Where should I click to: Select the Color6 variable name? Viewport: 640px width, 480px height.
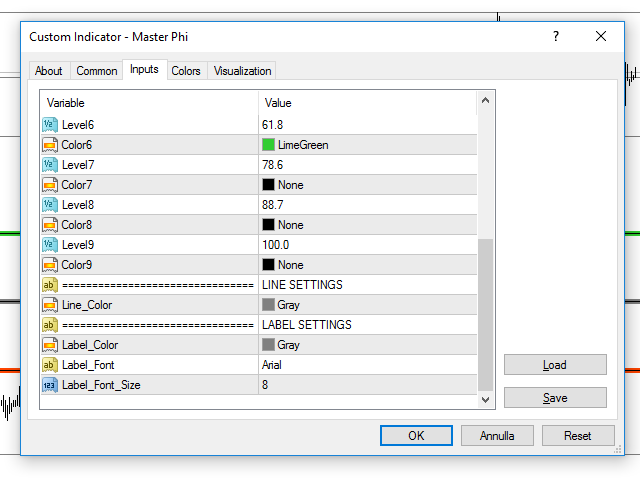[x=77, y=145]
